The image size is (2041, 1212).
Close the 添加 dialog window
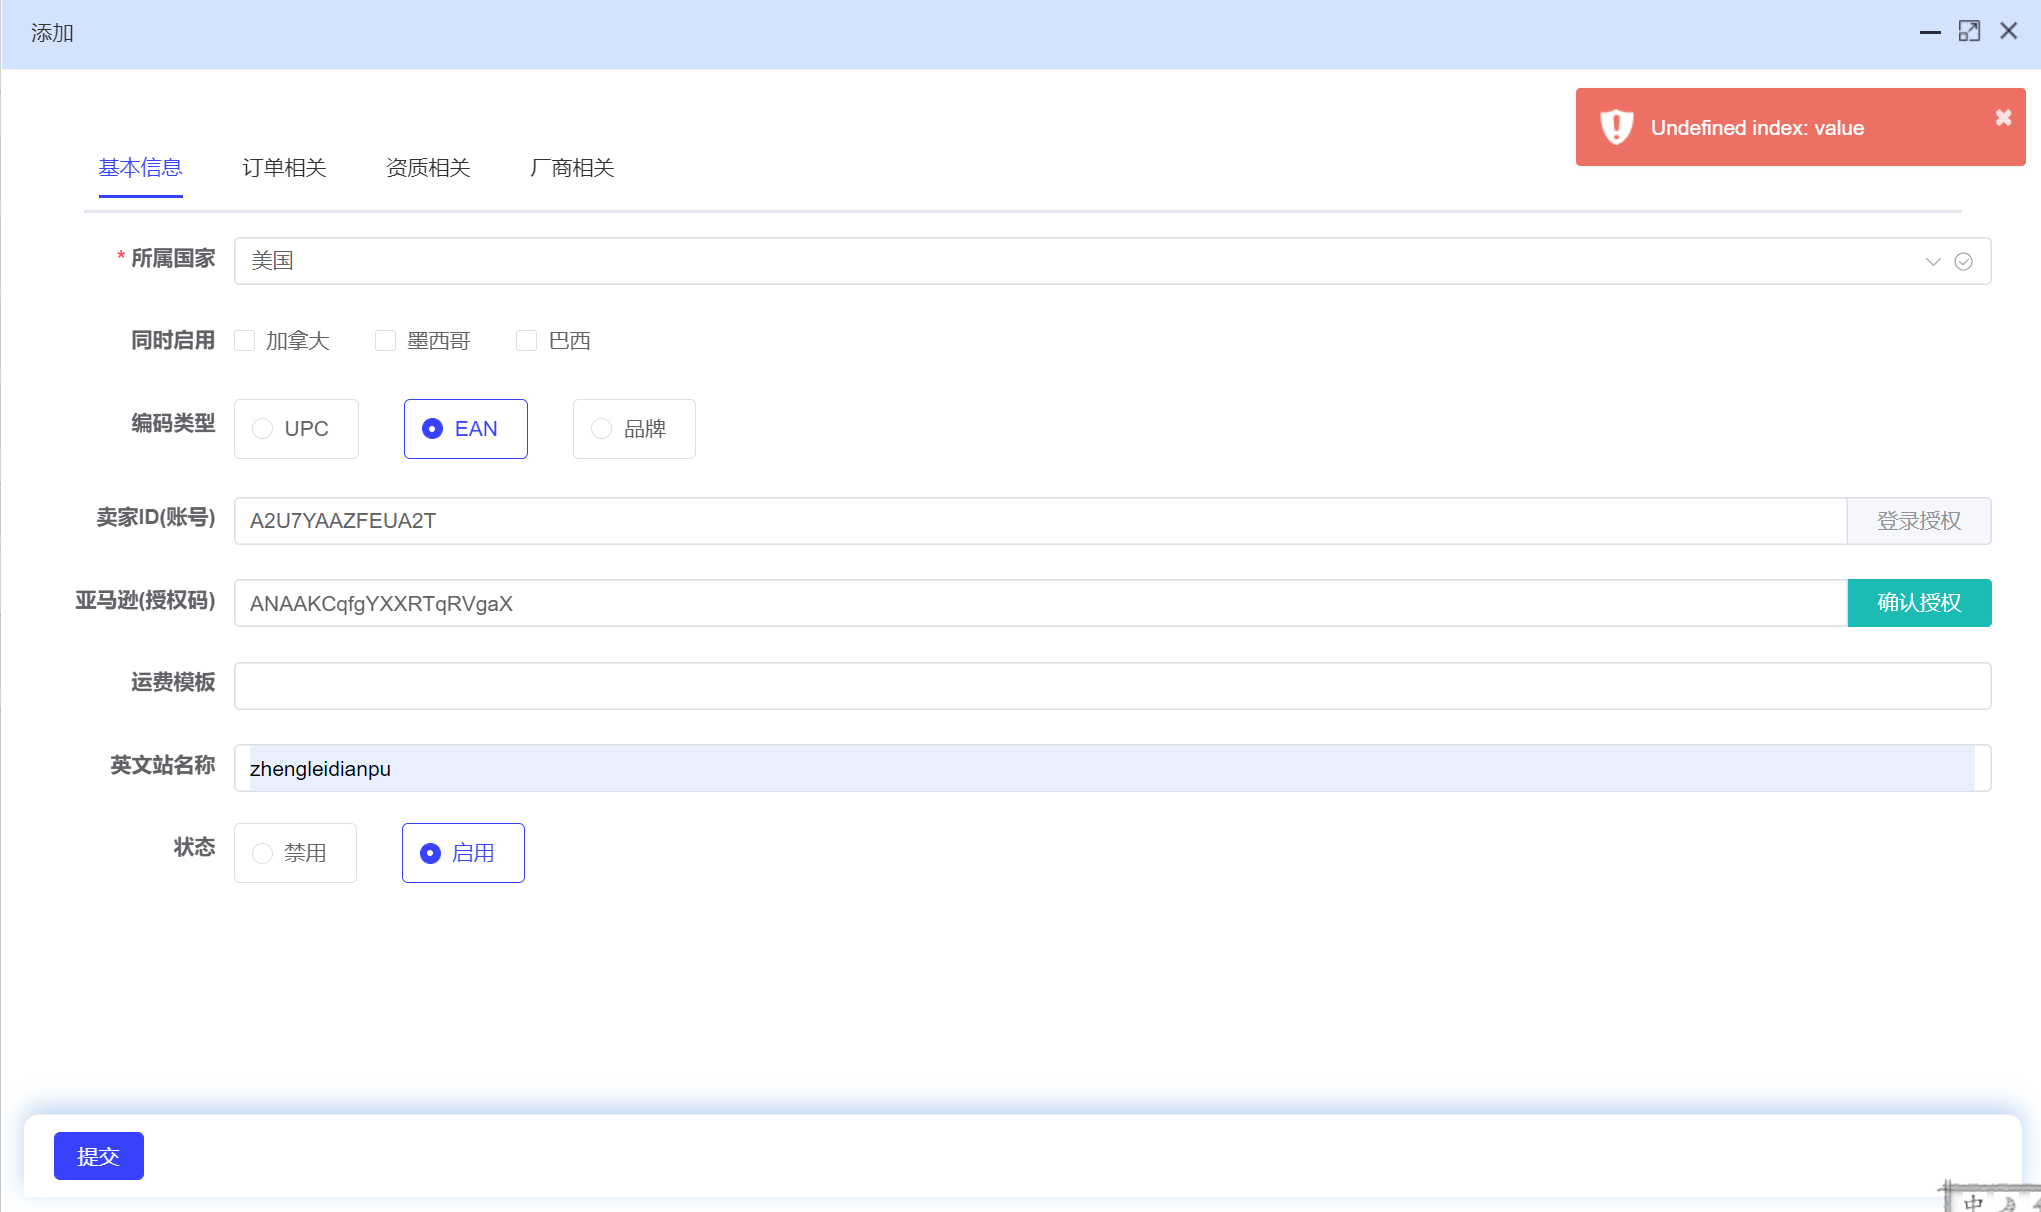(x=2008, y=31)
